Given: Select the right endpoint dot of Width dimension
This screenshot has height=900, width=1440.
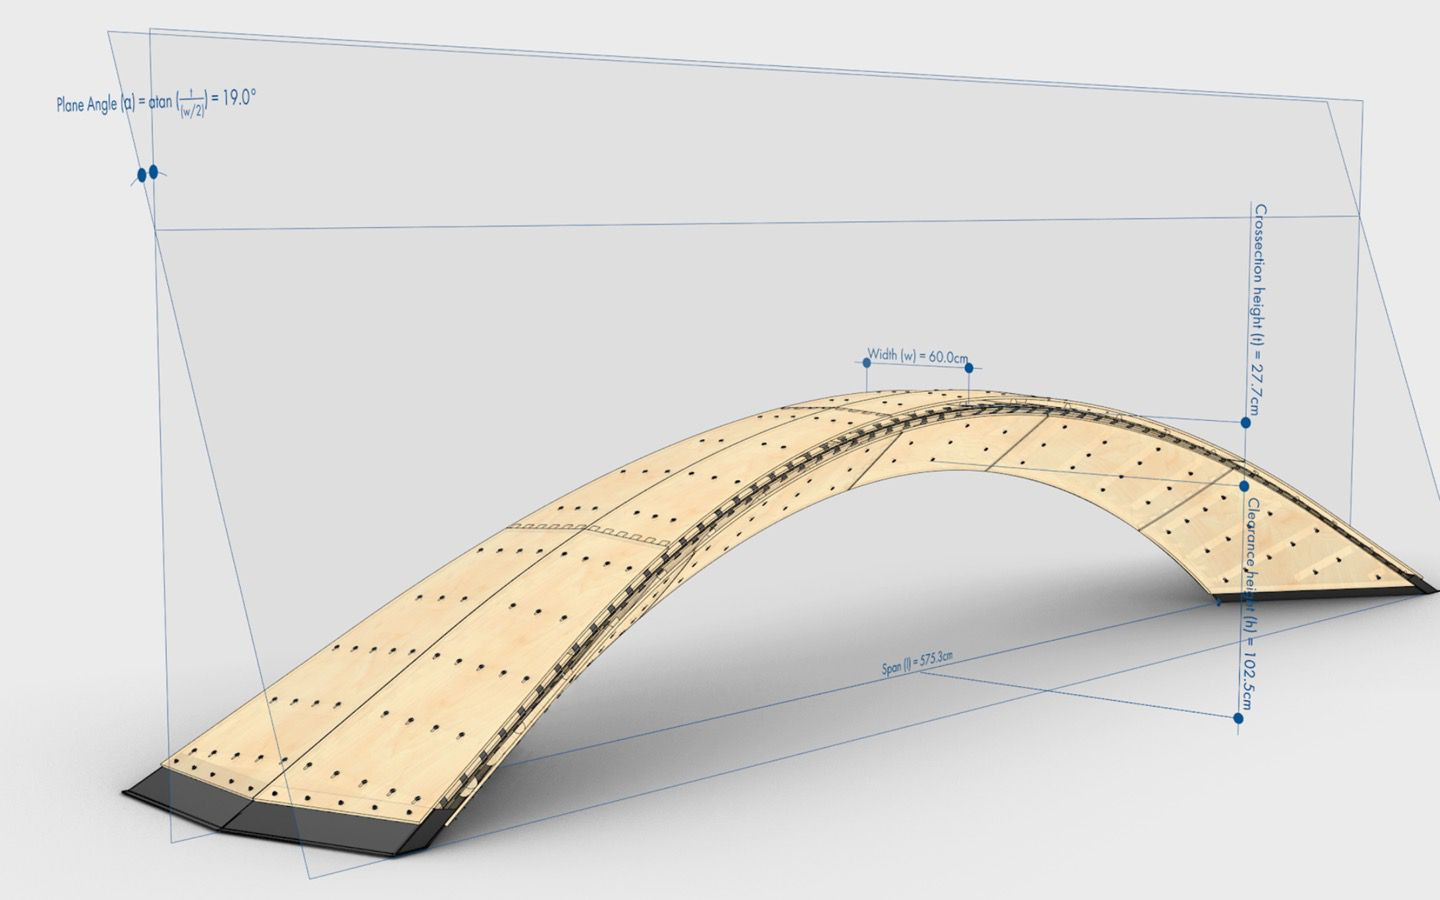Looking at the screenshot, I should [x=969, y=368].
